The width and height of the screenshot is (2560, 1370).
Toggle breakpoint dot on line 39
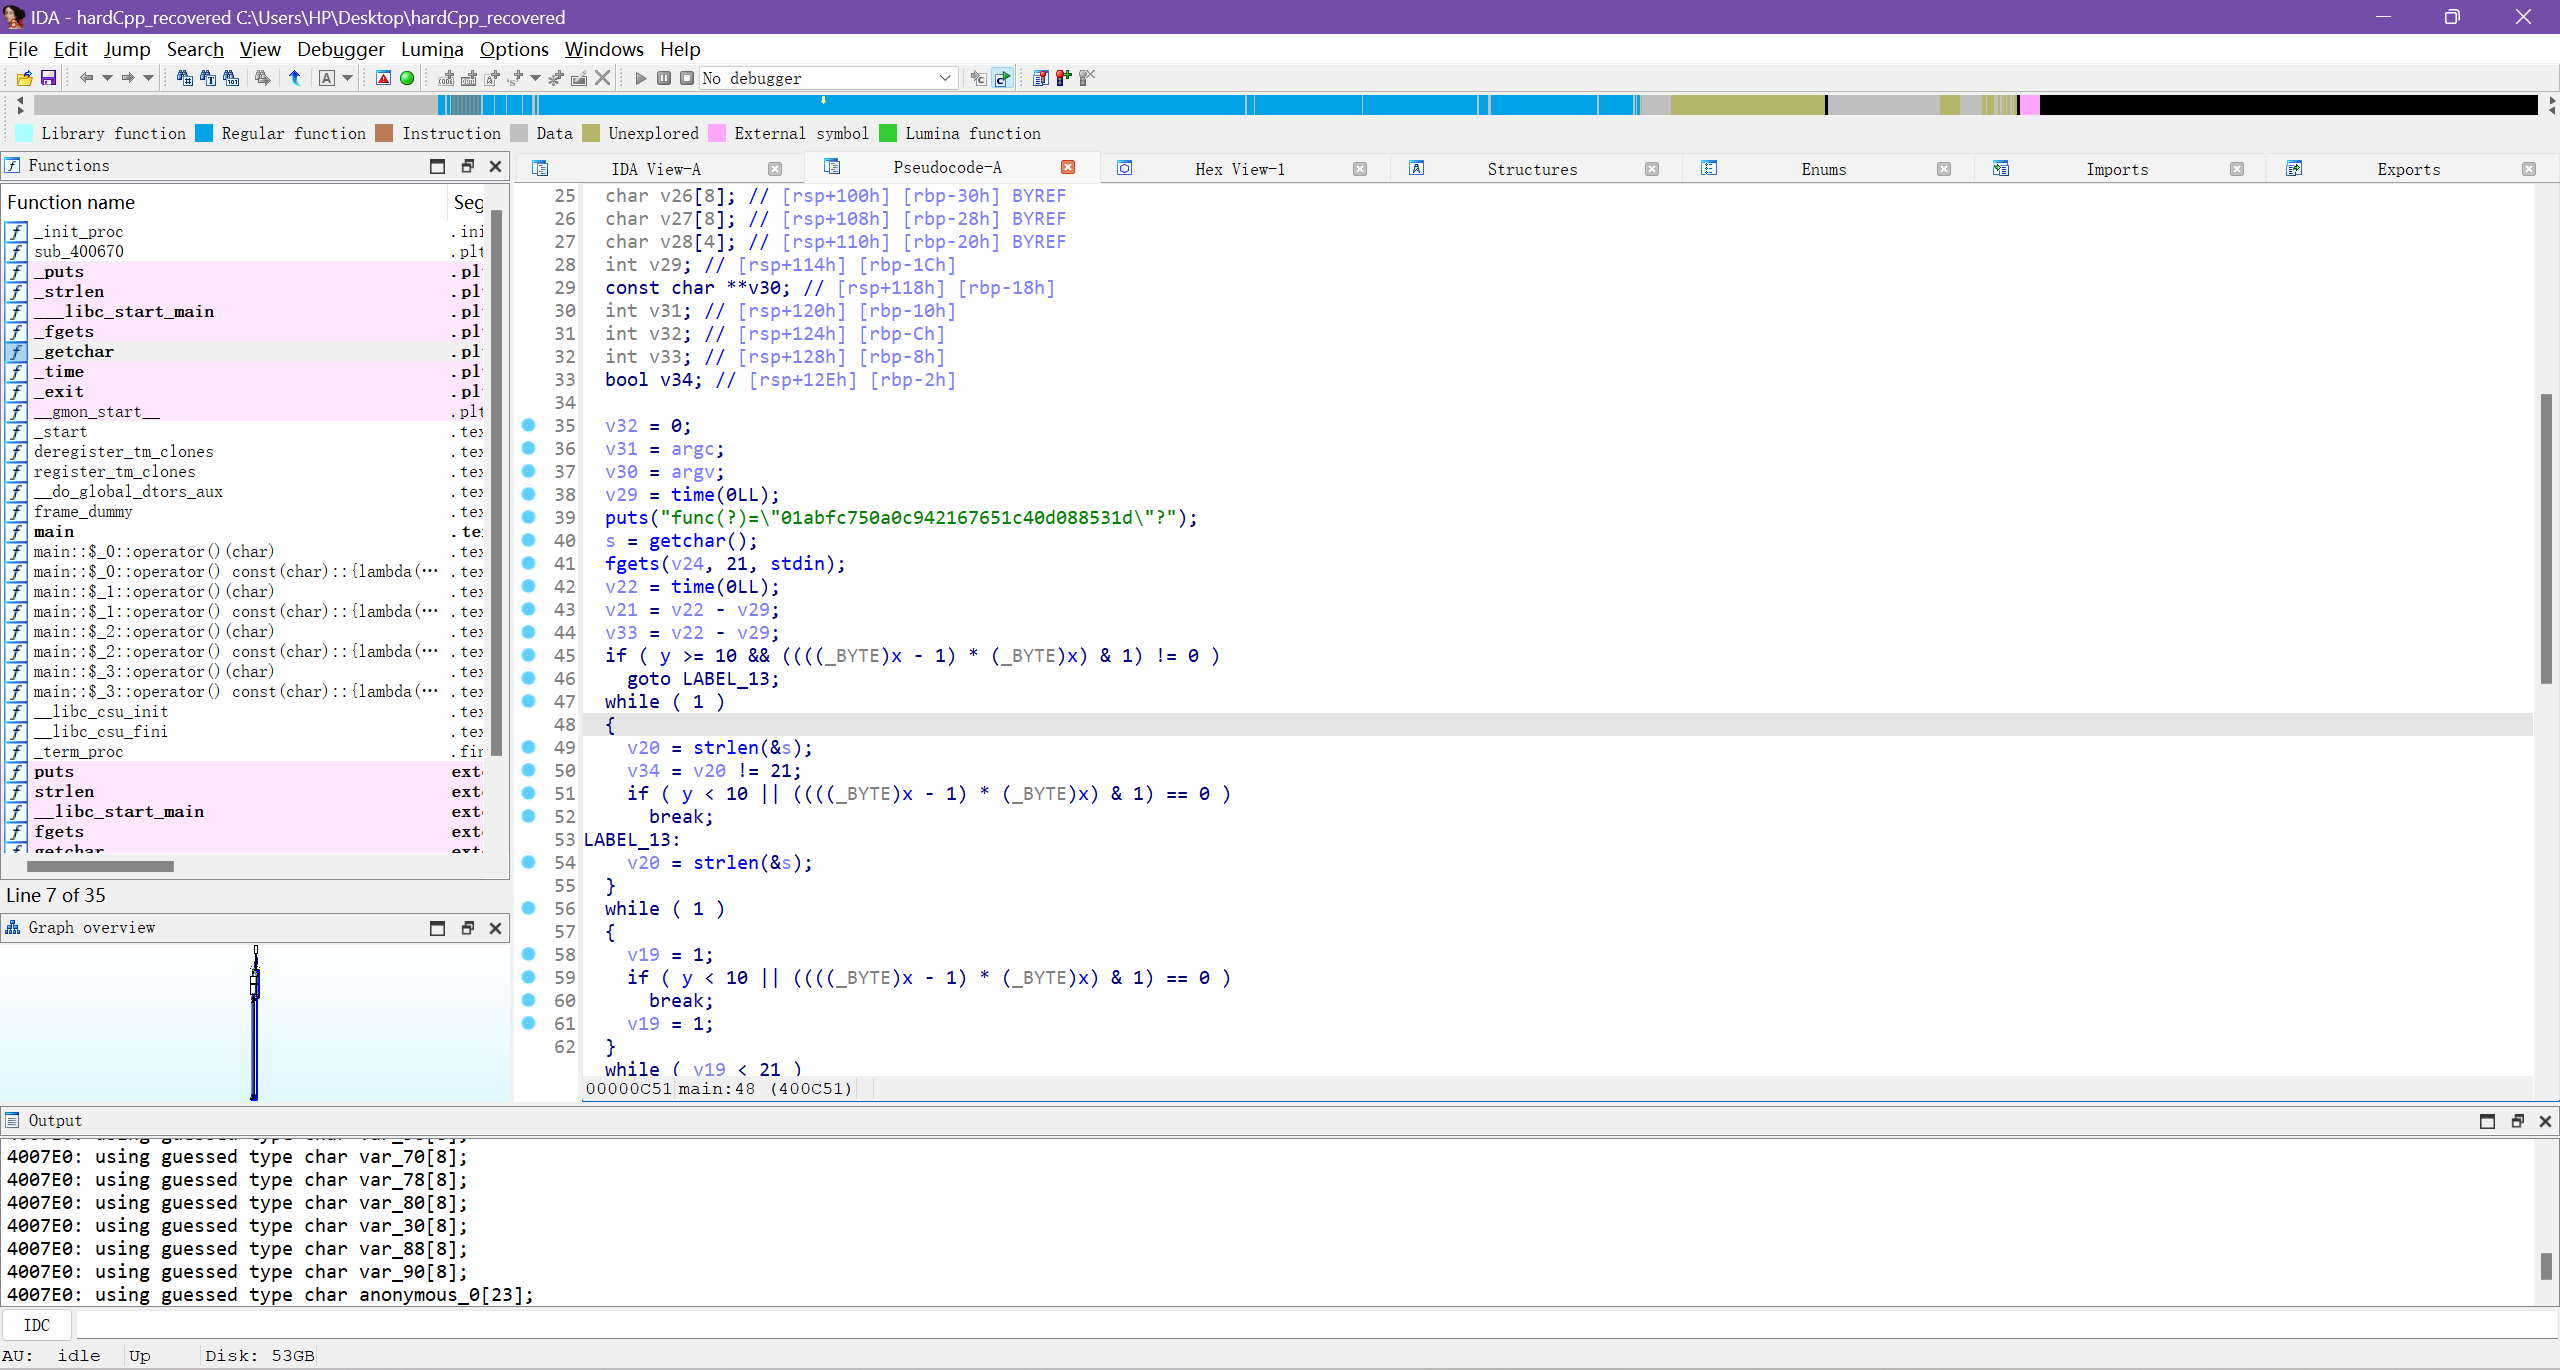click(529, 517)
